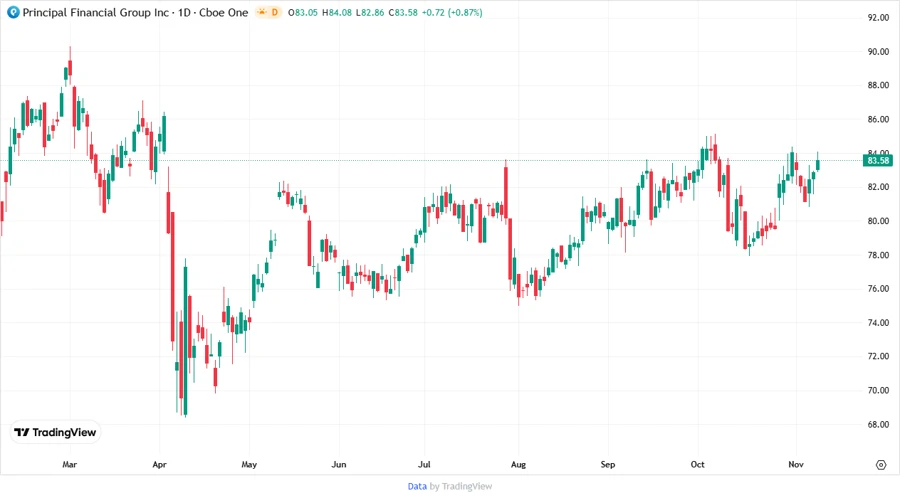The height and width of the screenshot is (498, 900).
Task: Open the 'Data' link in the footer
Action: [417, 486]
